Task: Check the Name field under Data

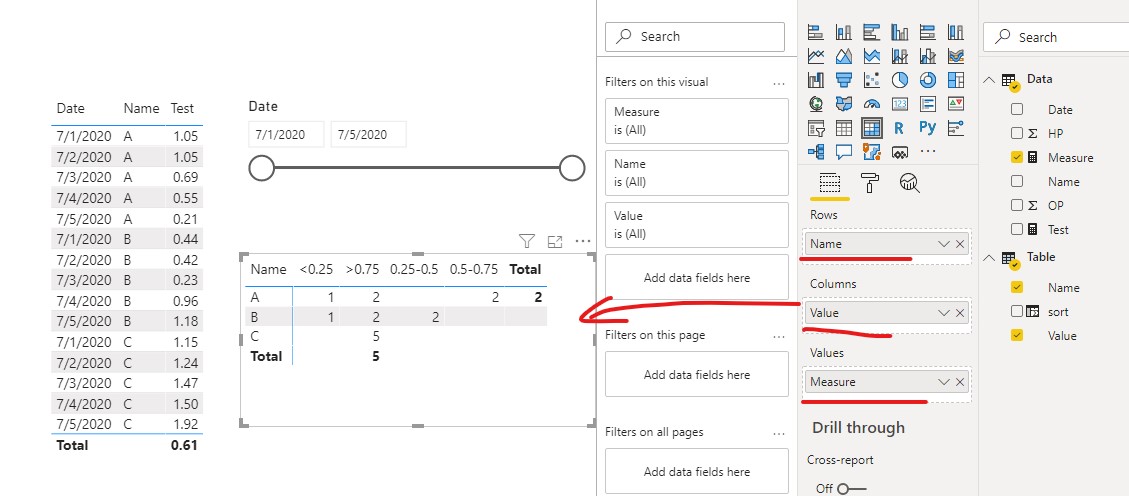Action: pyautogui.click(x=1017, y=181)
